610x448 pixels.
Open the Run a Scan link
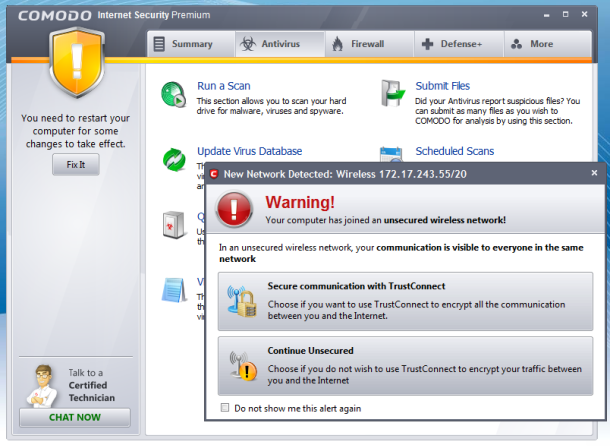coord(224,86)
